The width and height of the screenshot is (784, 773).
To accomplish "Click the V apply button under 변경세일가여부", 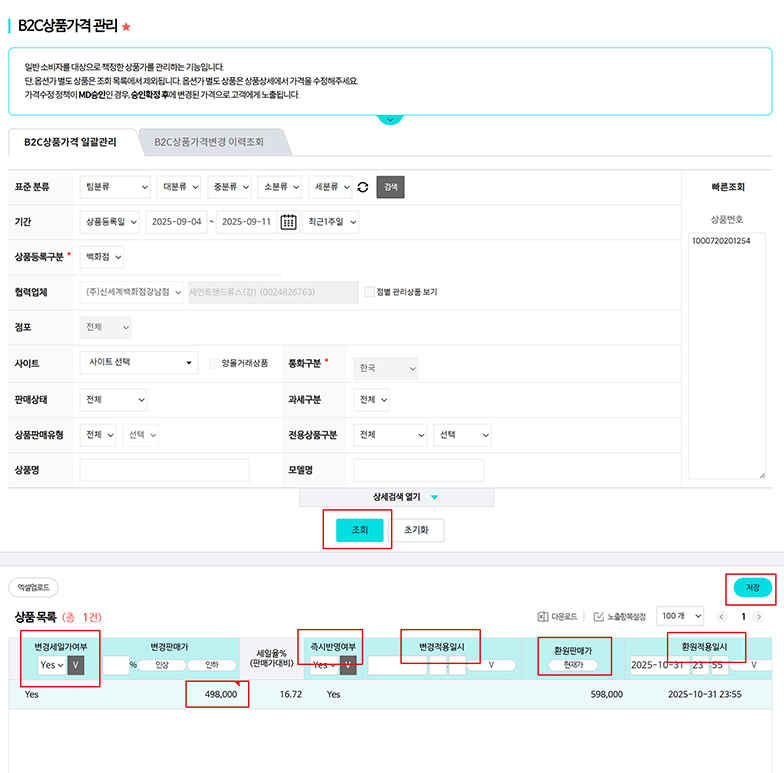I will [x=75, y=665].
